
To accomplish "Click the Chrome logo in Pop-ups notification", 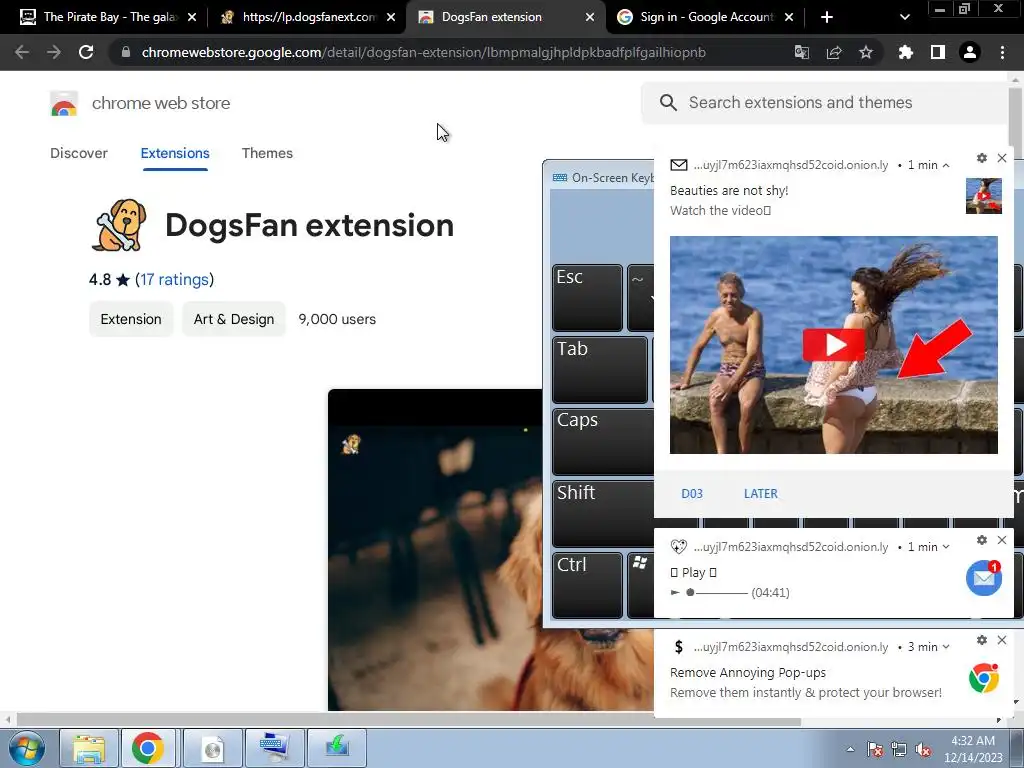I will tap(984, 678).
